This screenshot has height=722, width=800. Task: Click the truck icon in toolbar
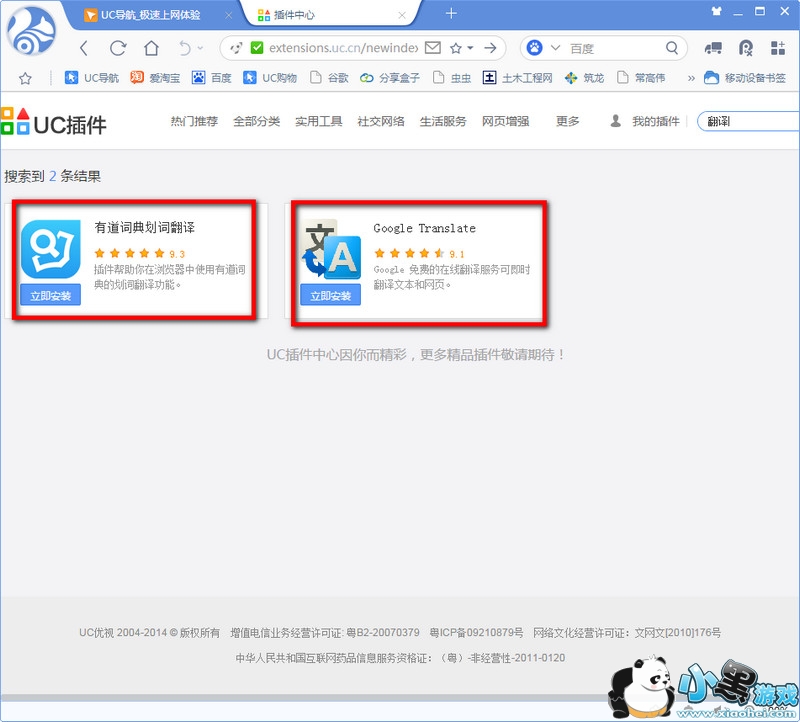click(x=713, y=48)
